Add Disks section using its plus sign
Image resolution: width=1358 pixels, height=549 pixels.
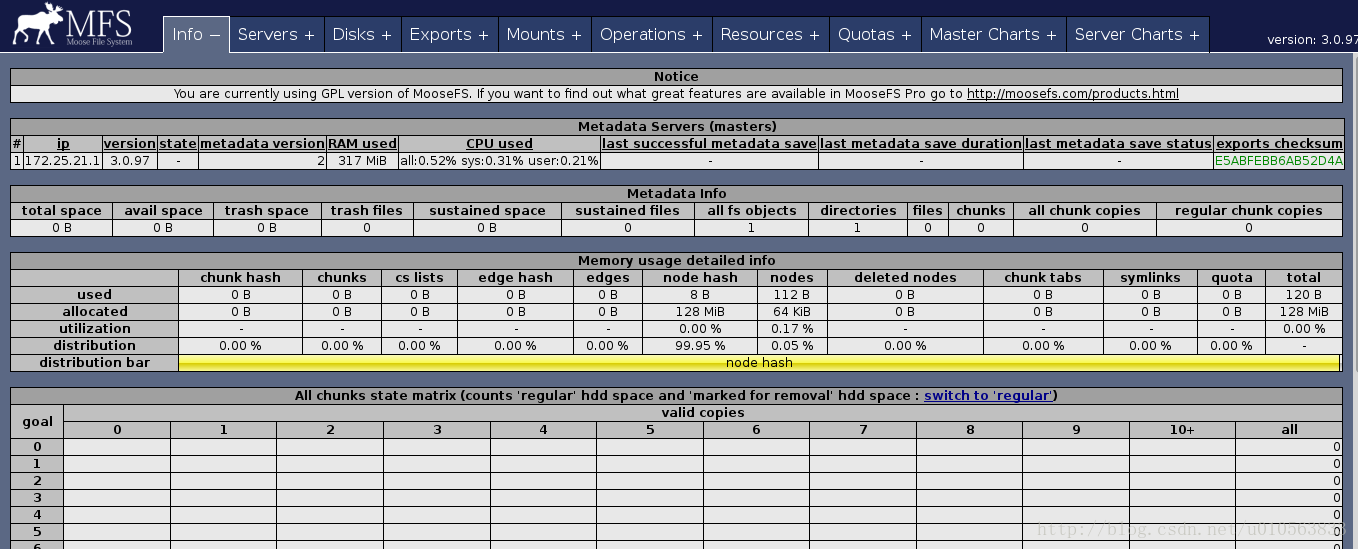(x=386, y=35)
